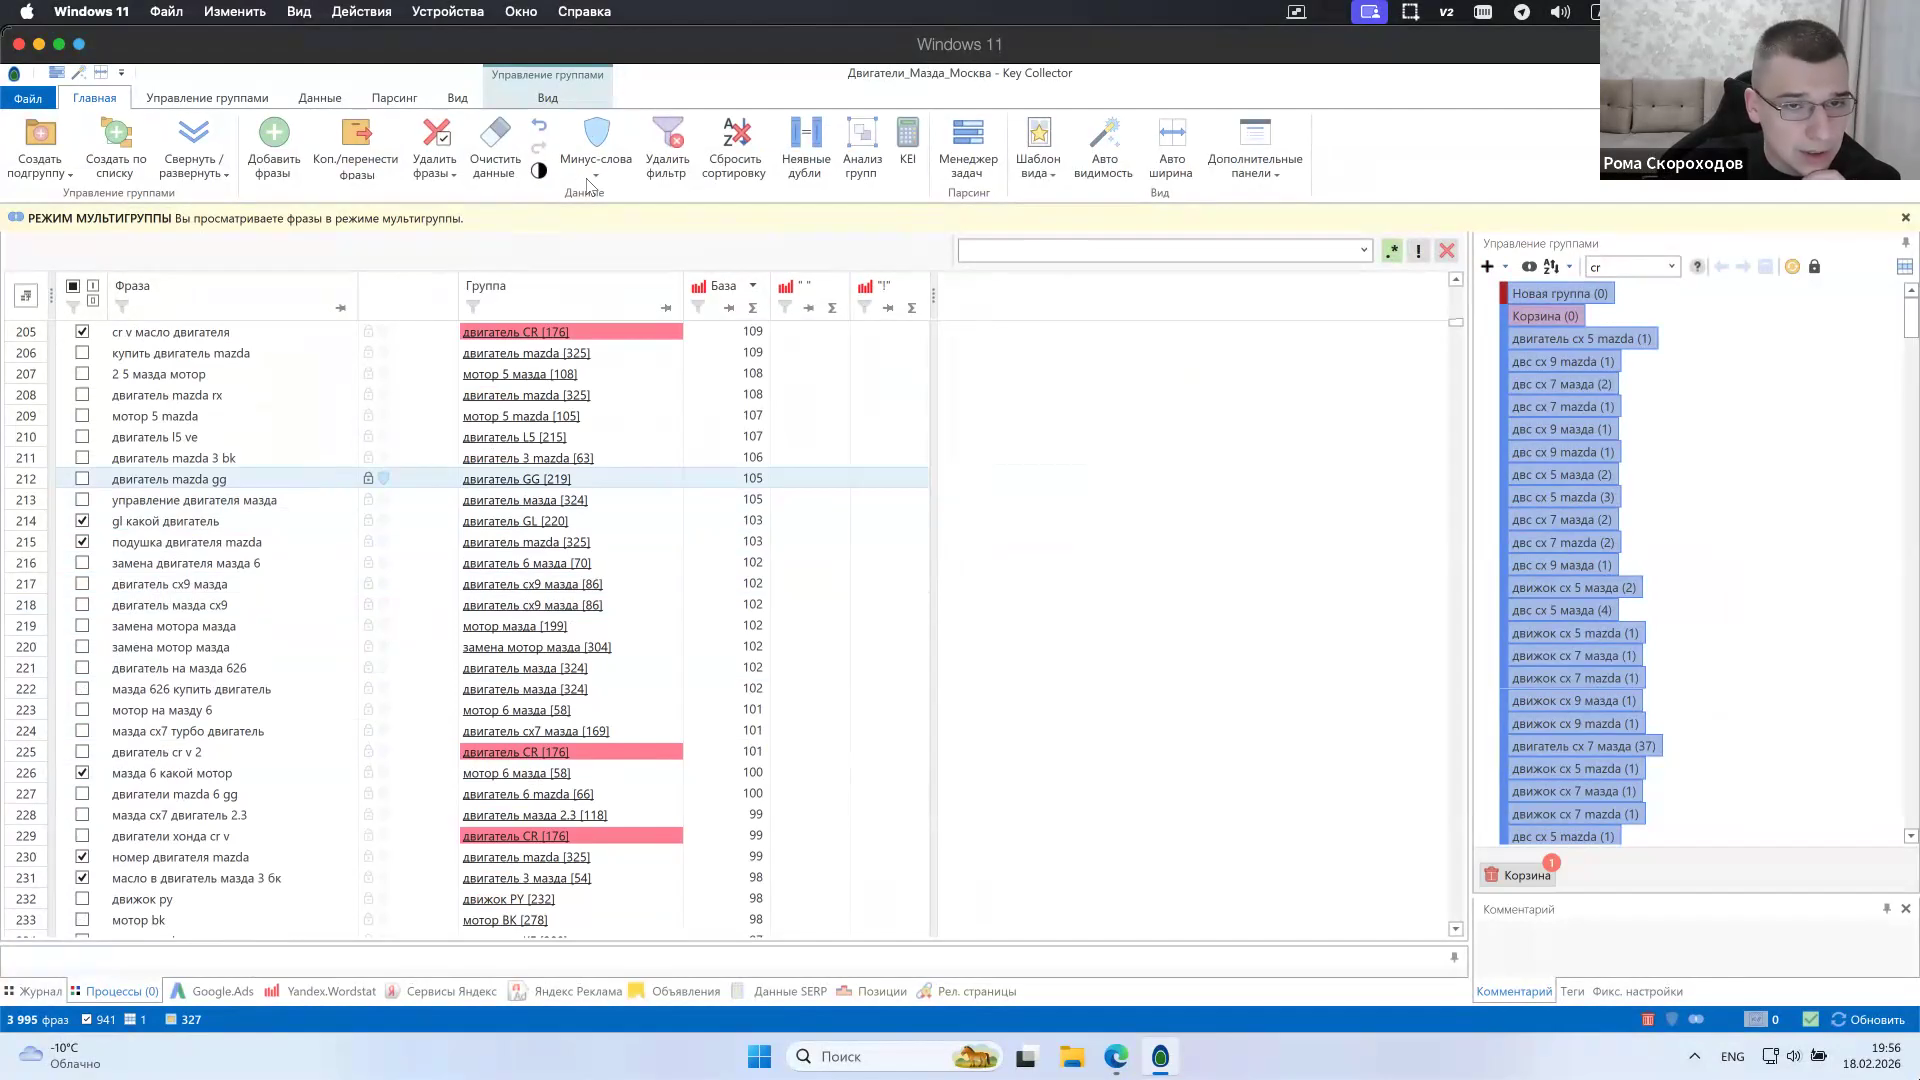The image size is (1920, 1080).
Task: Tick checkbox for 'двигатель mazda gg'
Action: (x=82, y=478)
